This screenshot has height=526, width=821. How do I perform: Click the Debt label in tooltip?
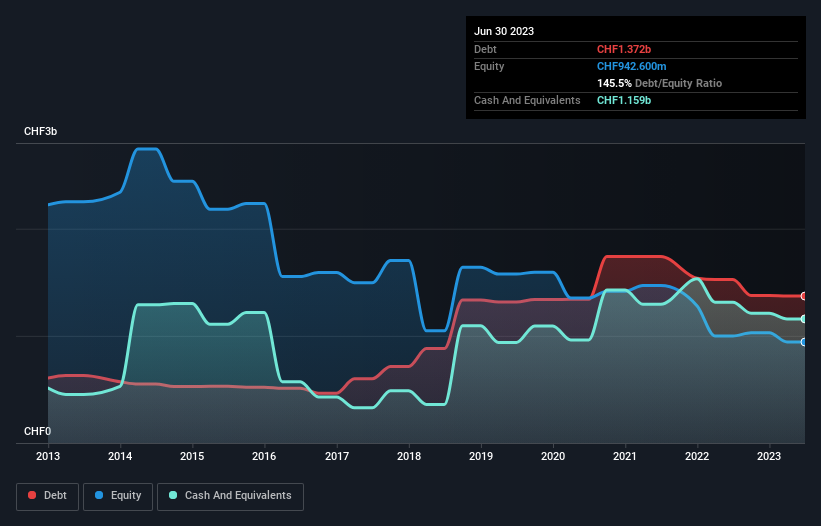coord(485,49)
